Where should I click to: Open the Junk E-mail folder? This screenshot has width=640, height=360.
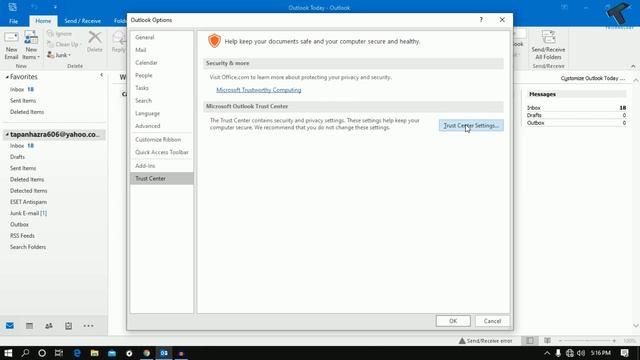pyautogui.click(x=28, y=213)
